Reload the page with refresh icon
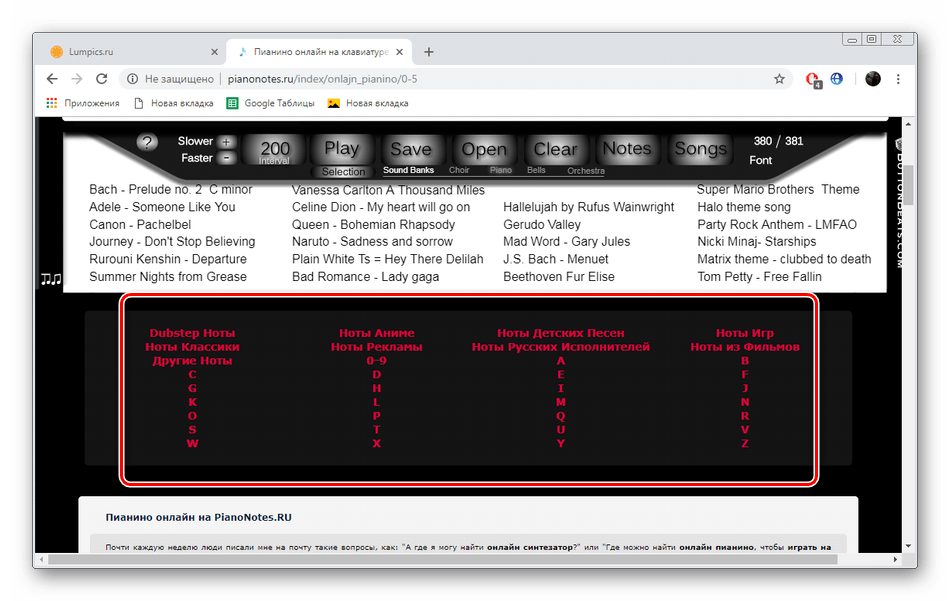 coord(102,79)
